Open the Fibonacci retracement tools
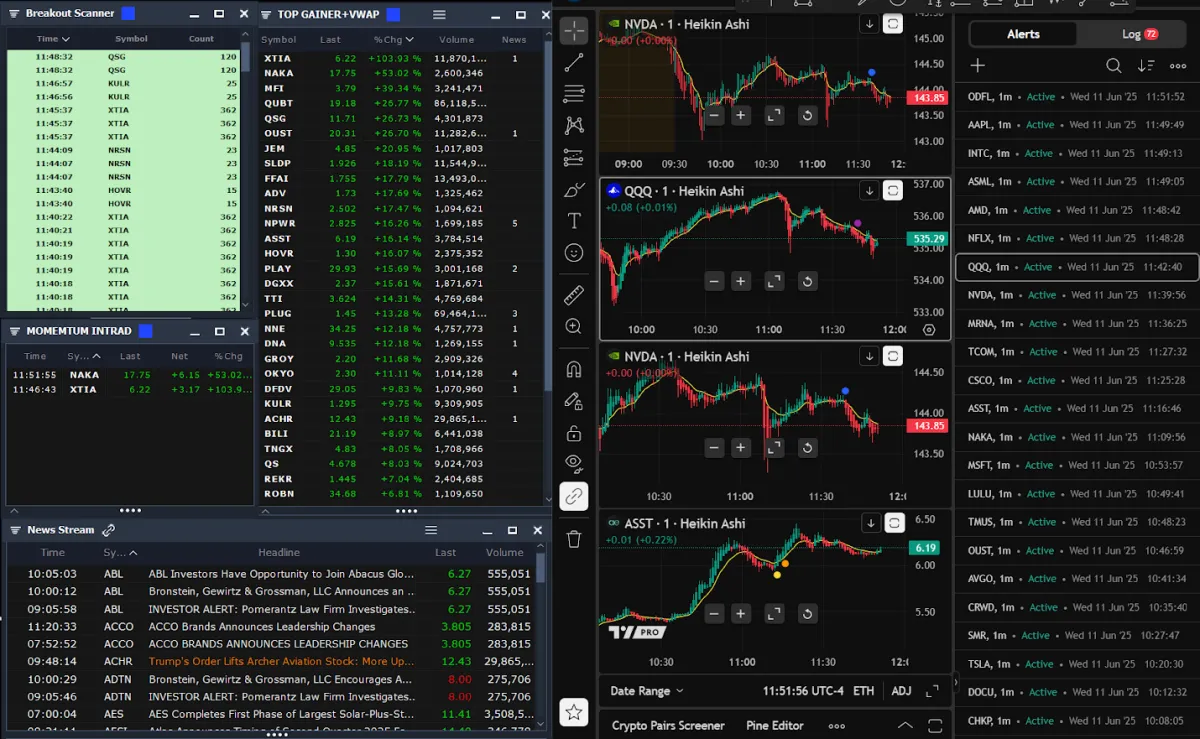Viewport: 1200px width, 739px height. pos(574,94)
